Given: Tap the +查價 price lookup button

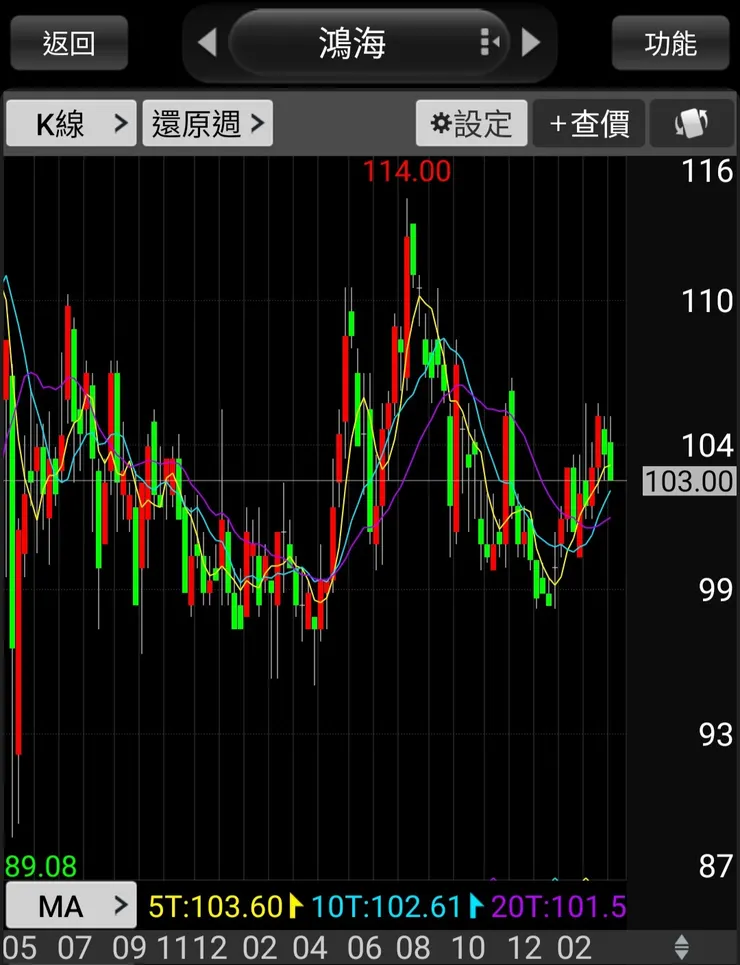Looking at the screenshot, I should click(589, 123).
